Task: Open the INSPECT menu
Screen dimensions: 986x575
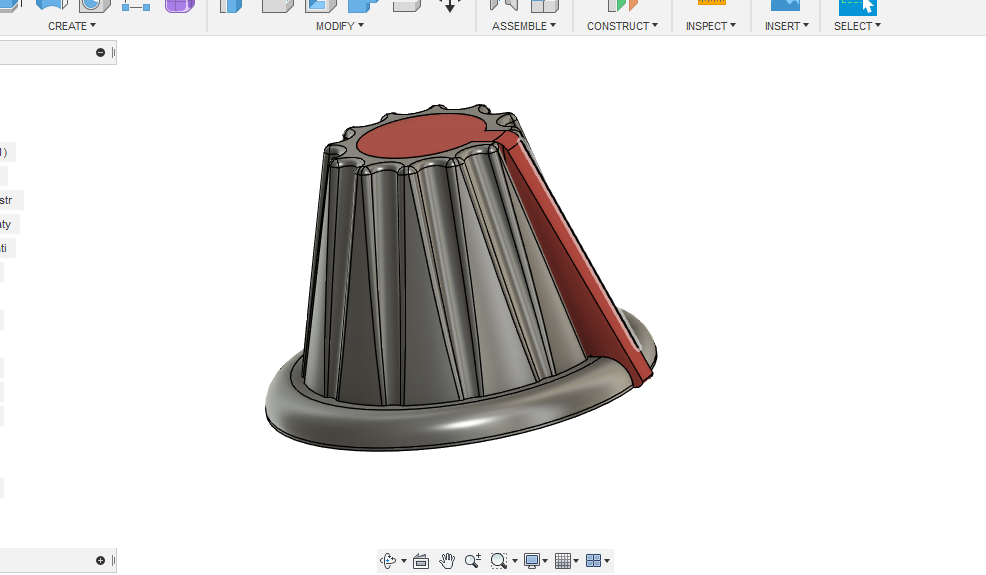Action: coord(710,26)
